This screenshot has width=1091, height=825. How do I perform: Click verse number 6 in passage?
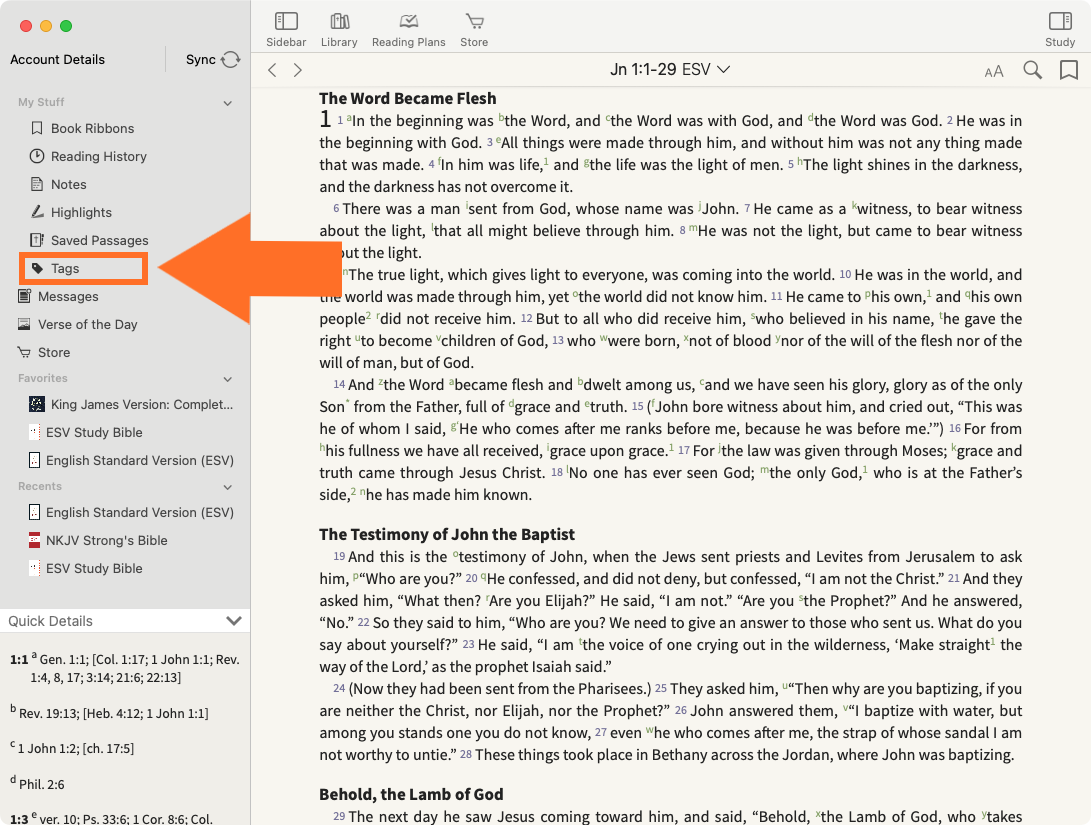[x=336, y=208]
